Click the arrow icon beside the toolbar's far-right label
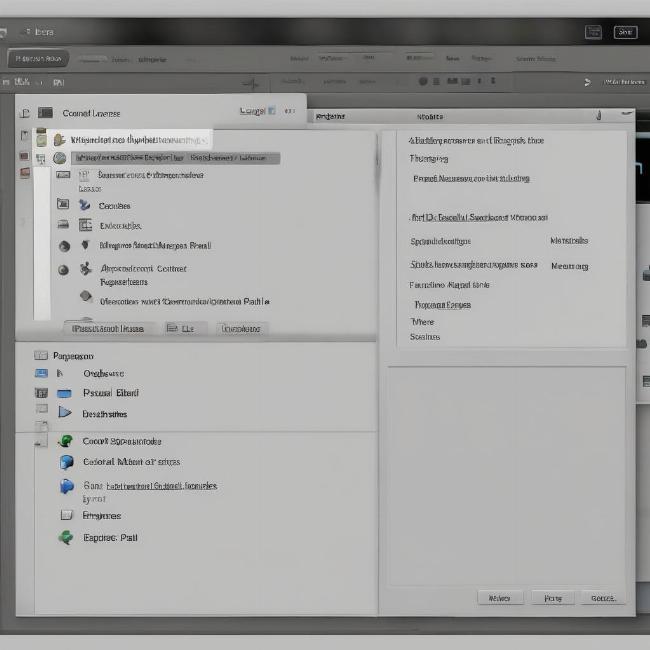The height and width of the screenshot is (650, 650). click(x=587, y=82)
